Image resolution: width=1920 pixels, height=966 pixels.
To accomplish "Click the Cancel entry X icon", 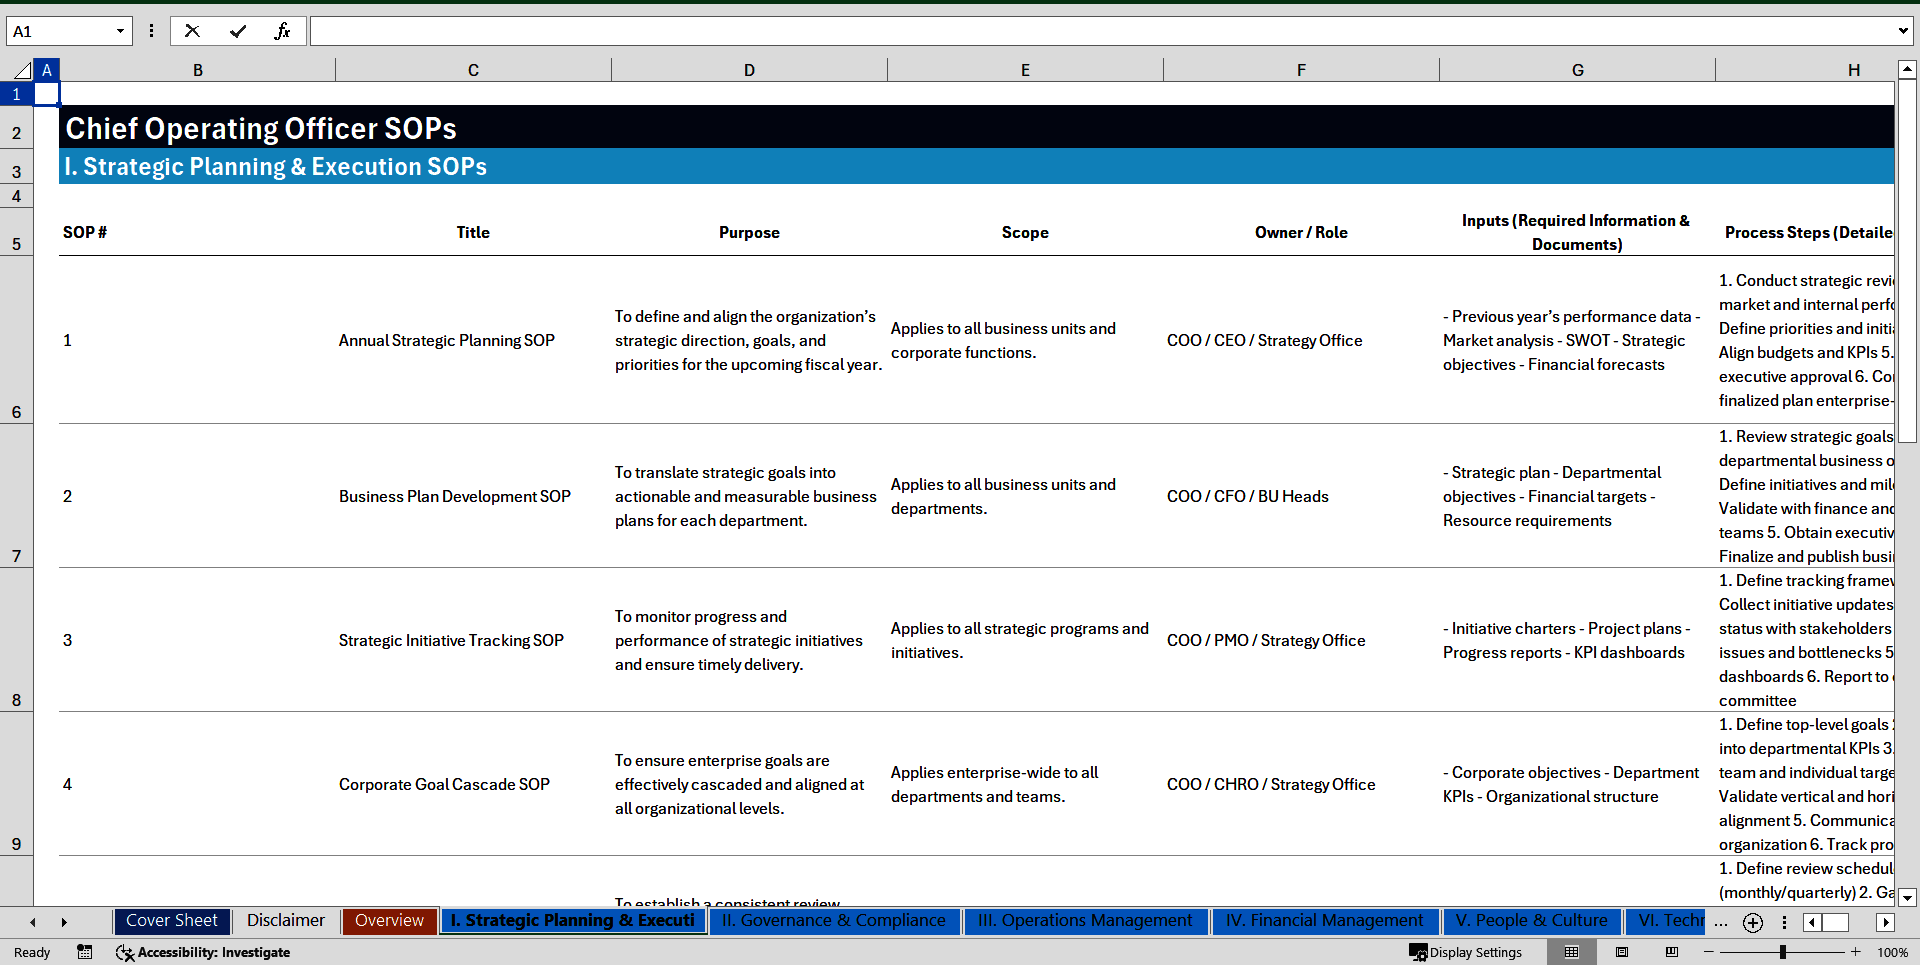I will [x=192, y=31].
